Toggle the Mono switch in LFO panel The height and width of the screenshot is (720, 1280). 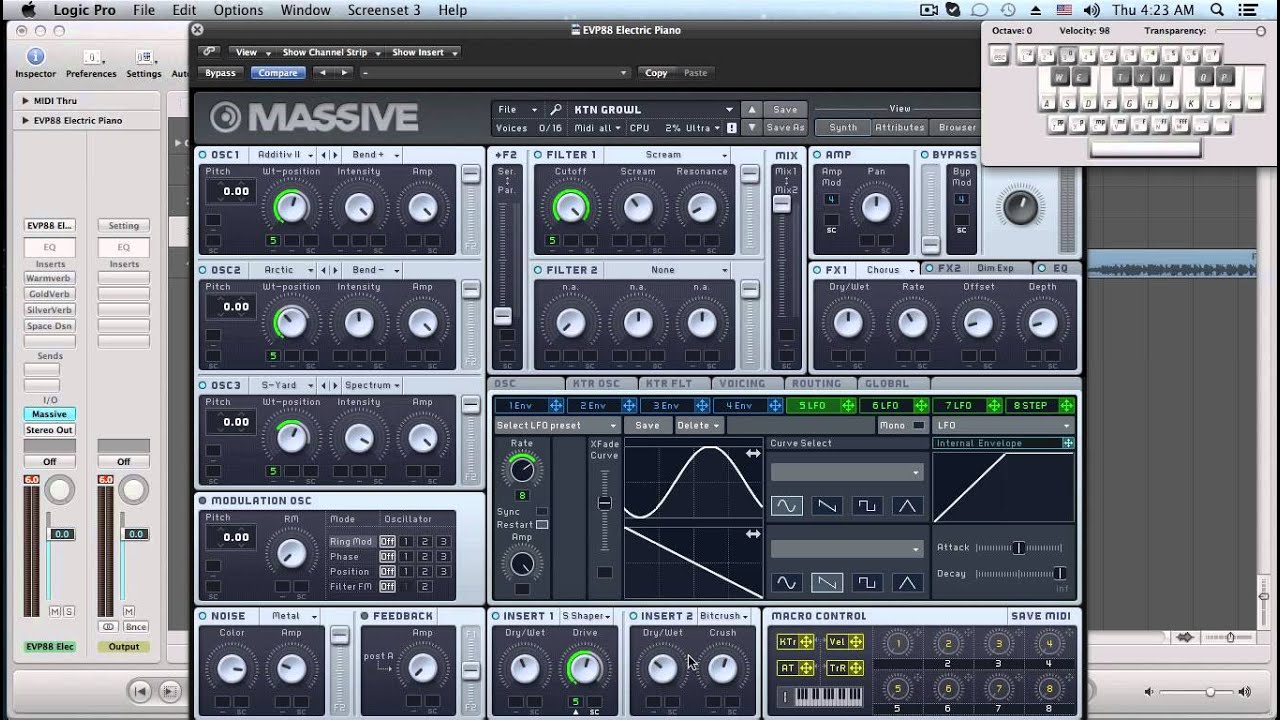click(918, 425)
